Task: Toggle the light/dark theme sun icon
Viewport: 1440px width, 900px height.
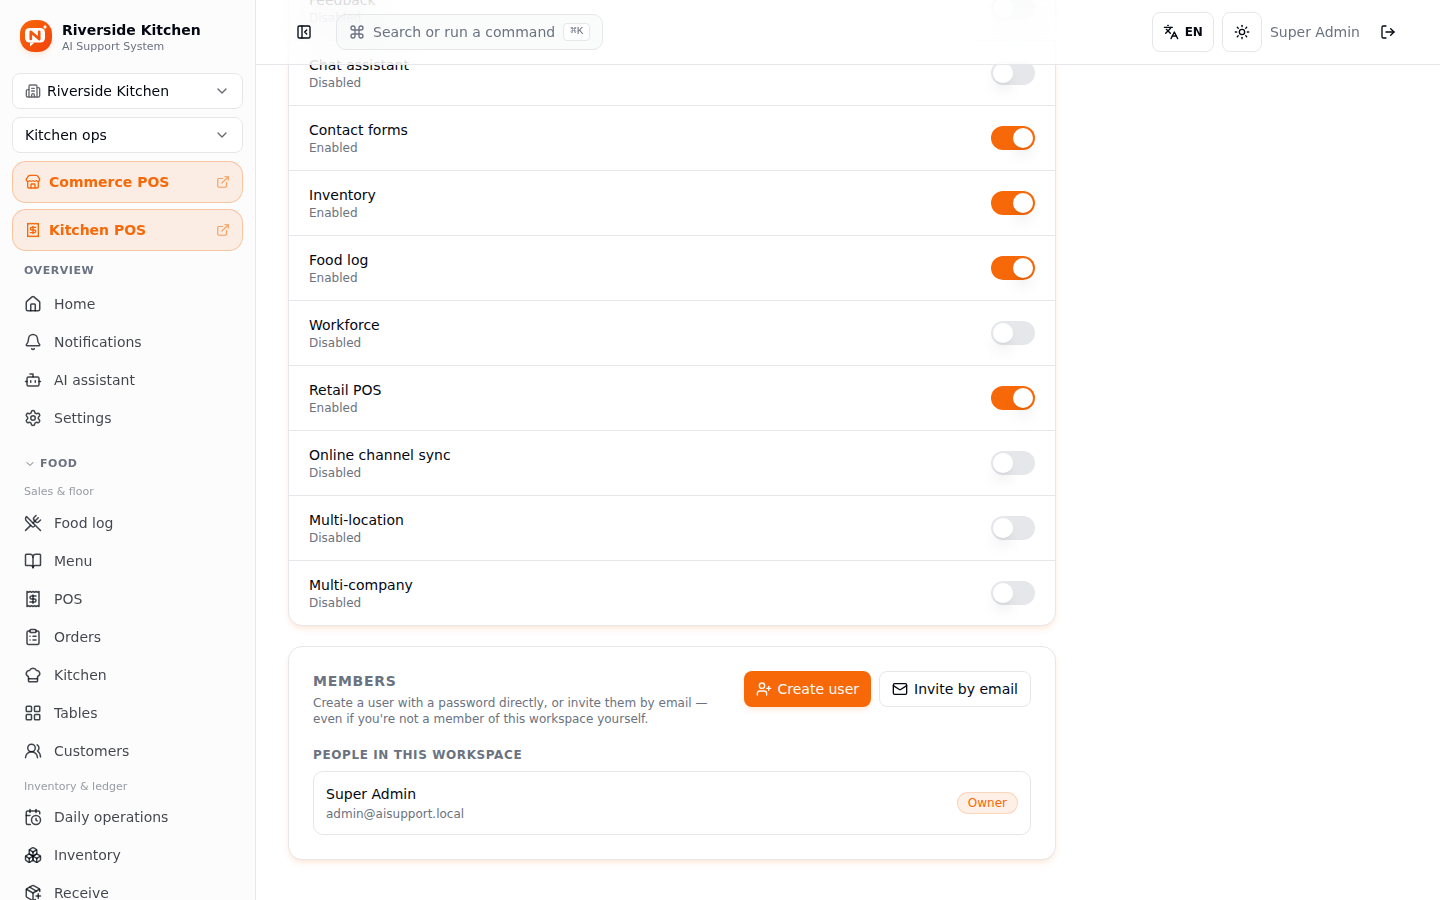Action: [1242, 32]
